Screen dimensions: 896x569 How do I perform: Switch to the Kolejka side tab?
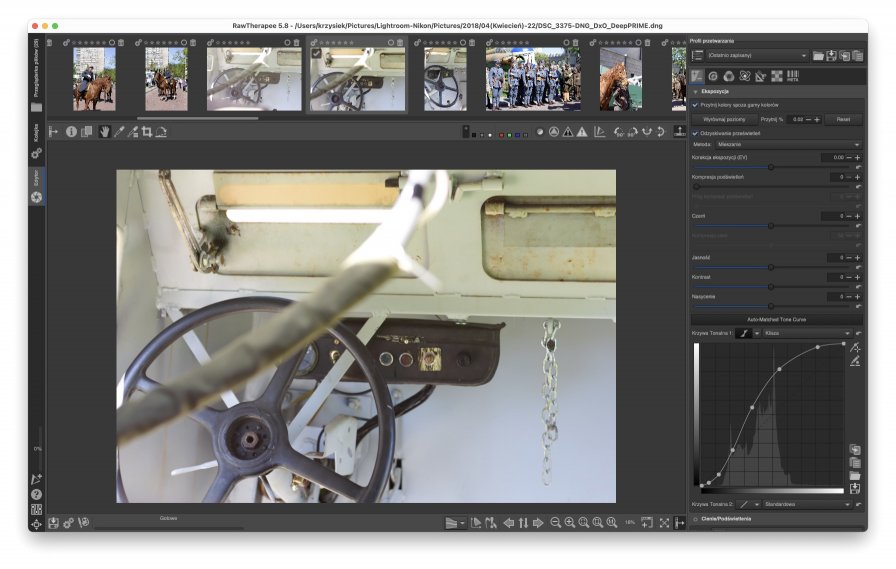[x=36, y=132]
